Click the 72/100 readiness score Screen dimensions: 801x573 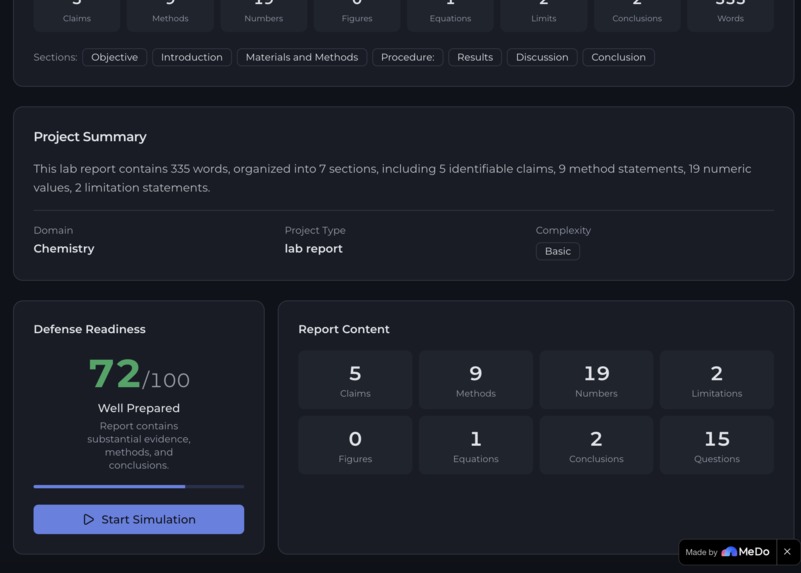(139, 374)
